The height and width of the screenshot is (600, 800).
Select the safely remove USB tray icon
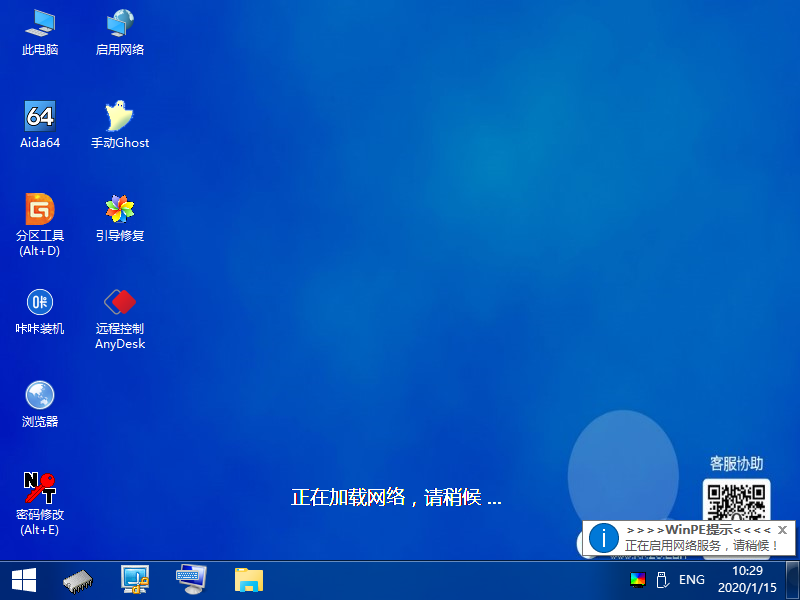point(663,578)
